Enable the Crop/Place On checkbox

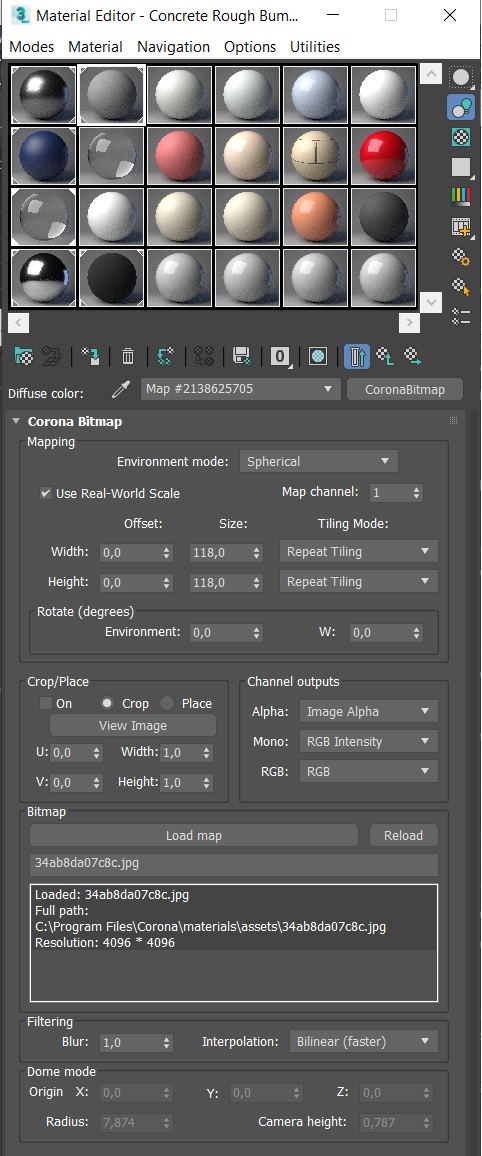[46, 703]
